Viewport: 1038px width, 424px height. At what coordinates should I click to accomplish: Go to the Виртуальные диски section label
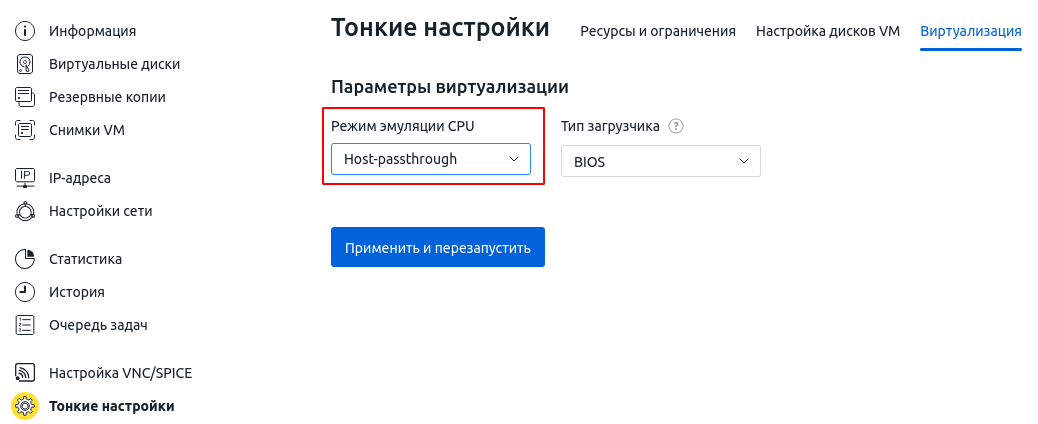(115, 64)
